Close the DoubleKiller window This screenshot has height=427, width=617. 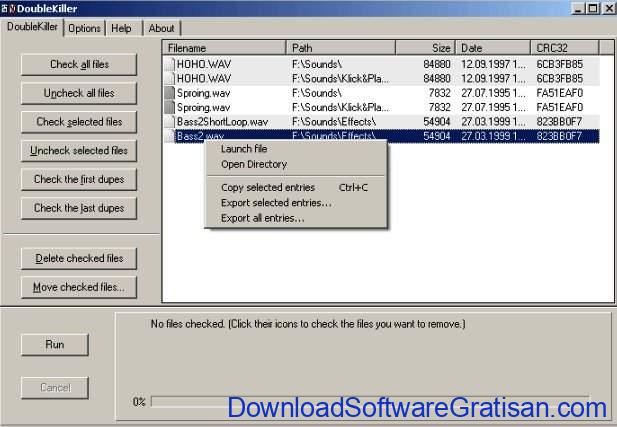609,8
